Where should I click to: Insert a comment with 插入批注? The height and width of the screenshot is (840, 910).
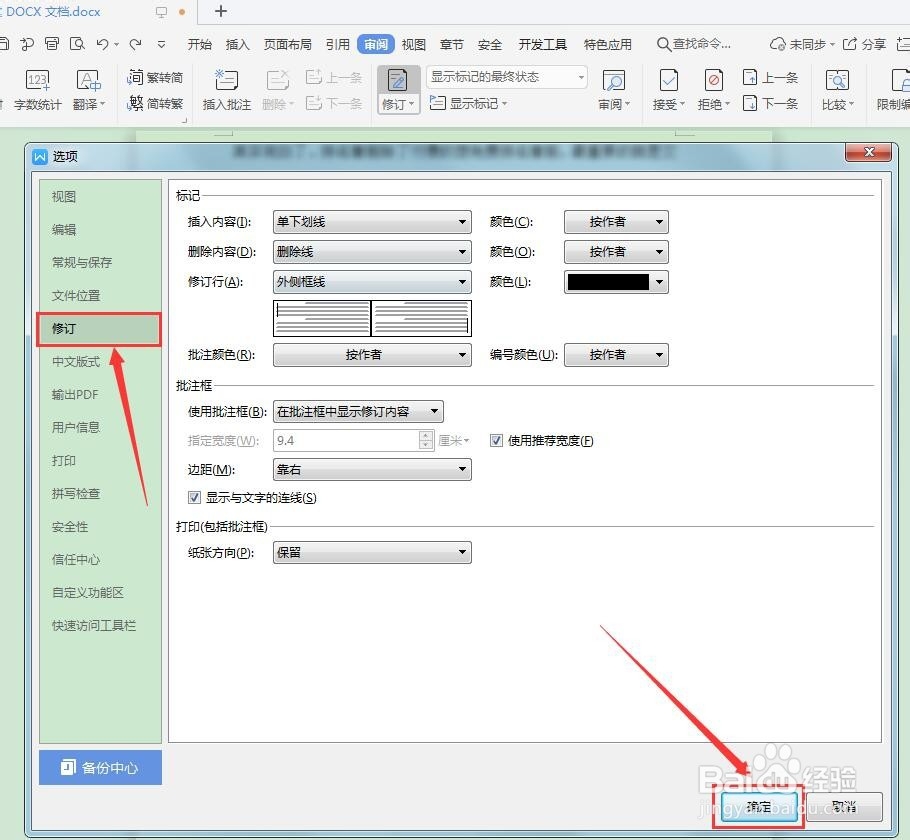click(x=226, y=90)
